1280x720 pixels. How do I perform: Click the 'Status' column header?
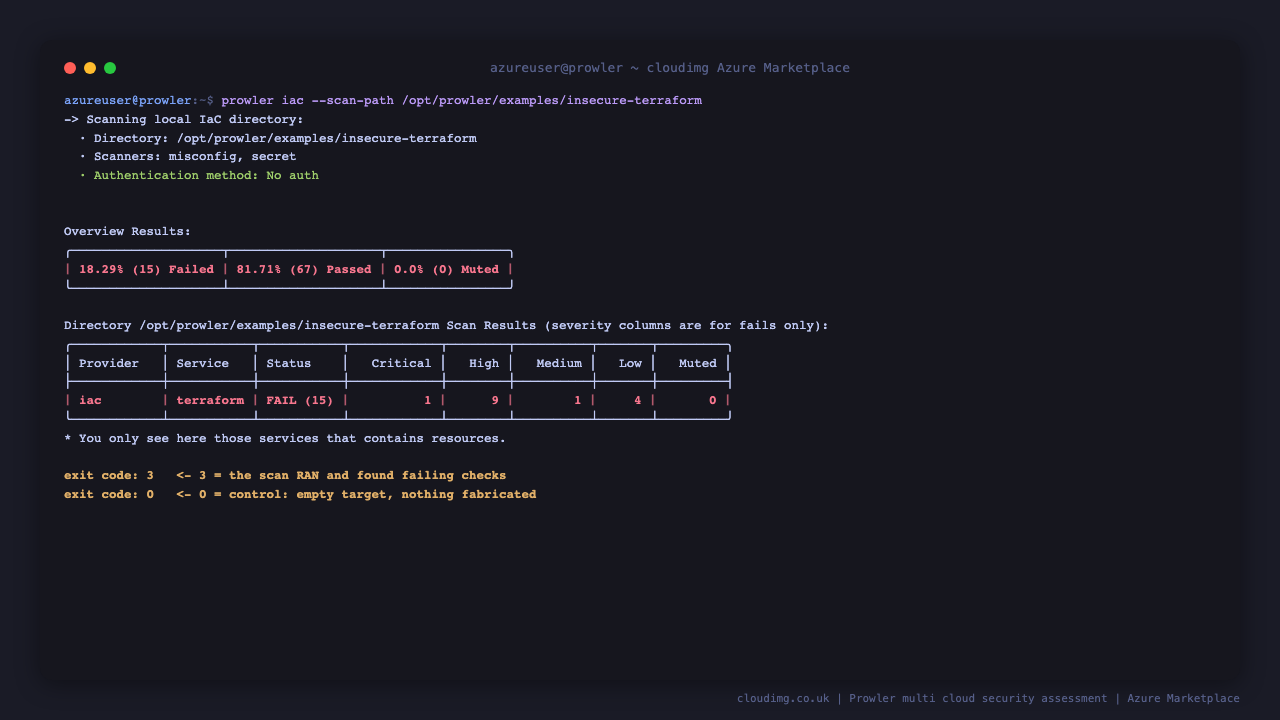[289, 364]
